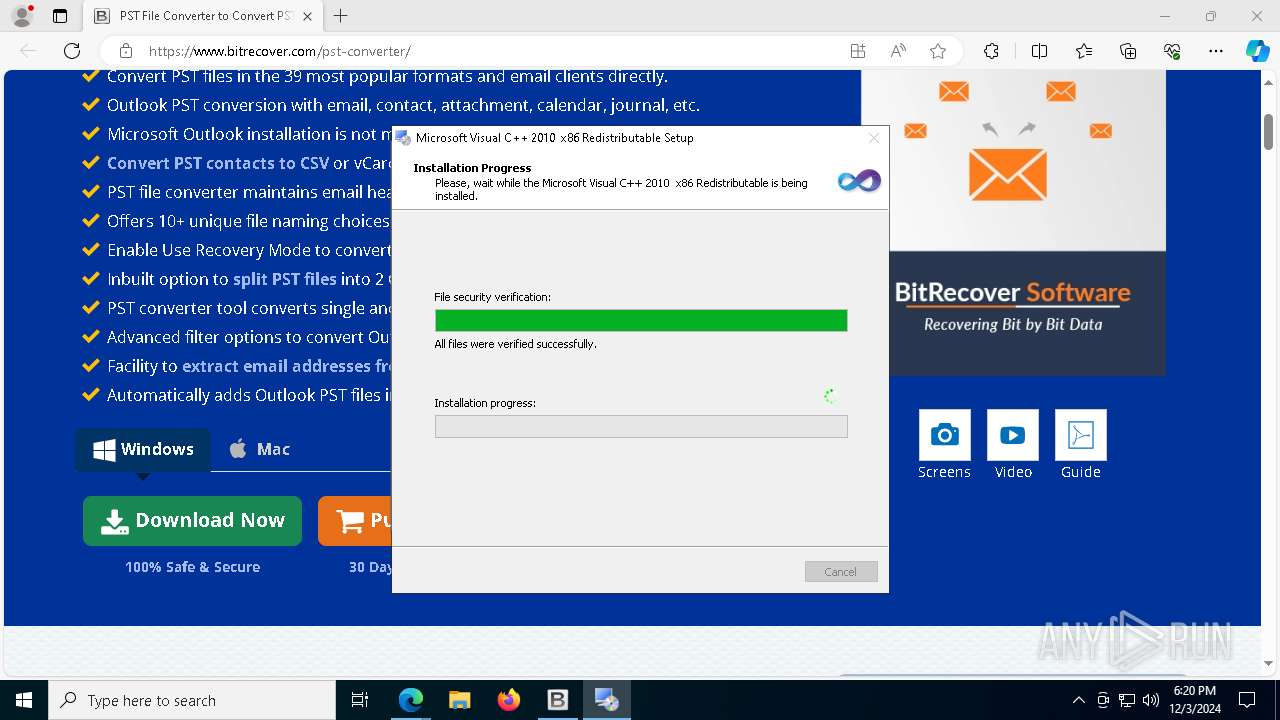
Task: Click the setup dialog title bar icon
Action: click(404, 138)
